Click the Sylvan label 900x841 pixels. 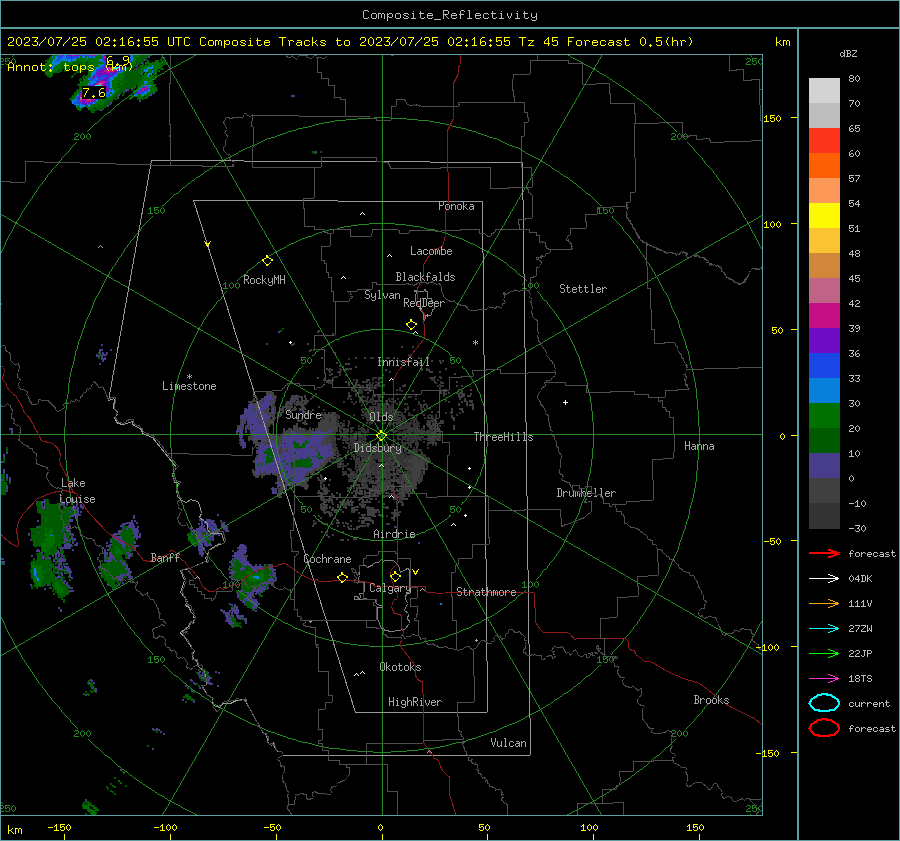click(382, 295)
